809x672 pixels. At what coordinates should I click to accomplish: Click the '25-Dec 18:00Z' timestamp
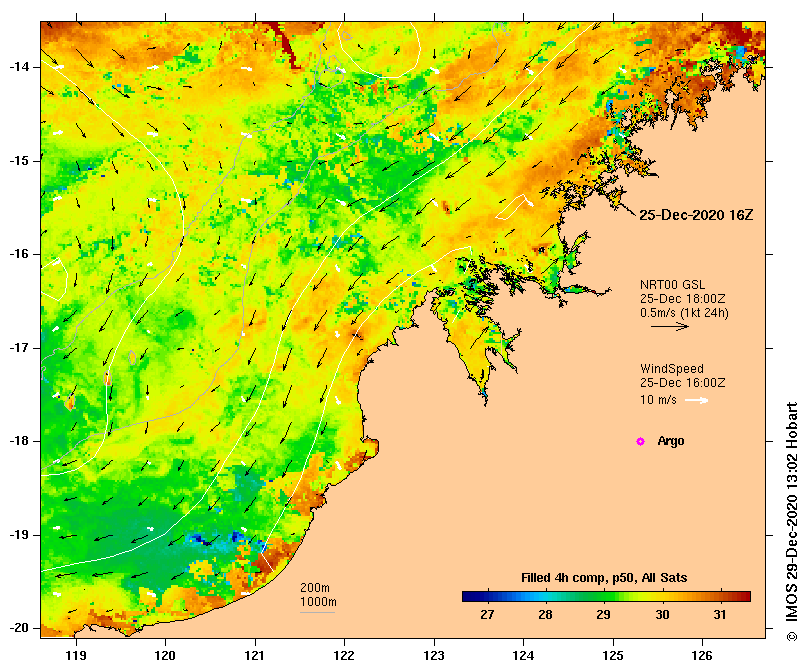pyautogui.click(x=683, y=299)
